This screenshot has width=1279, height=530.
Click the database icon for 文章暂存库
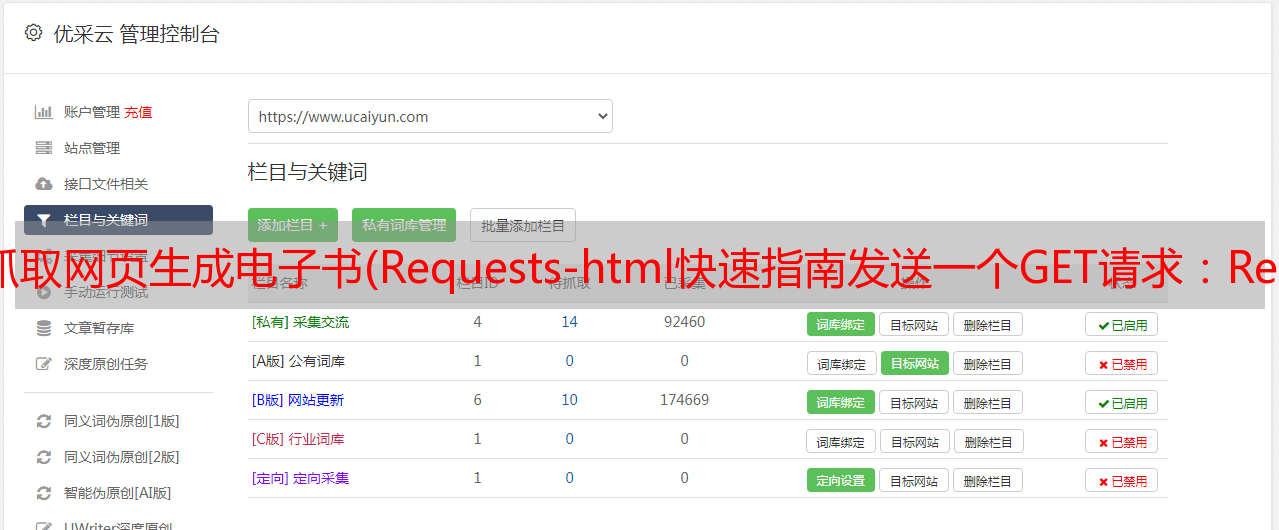pyautogui.click(x=43, y=328)
